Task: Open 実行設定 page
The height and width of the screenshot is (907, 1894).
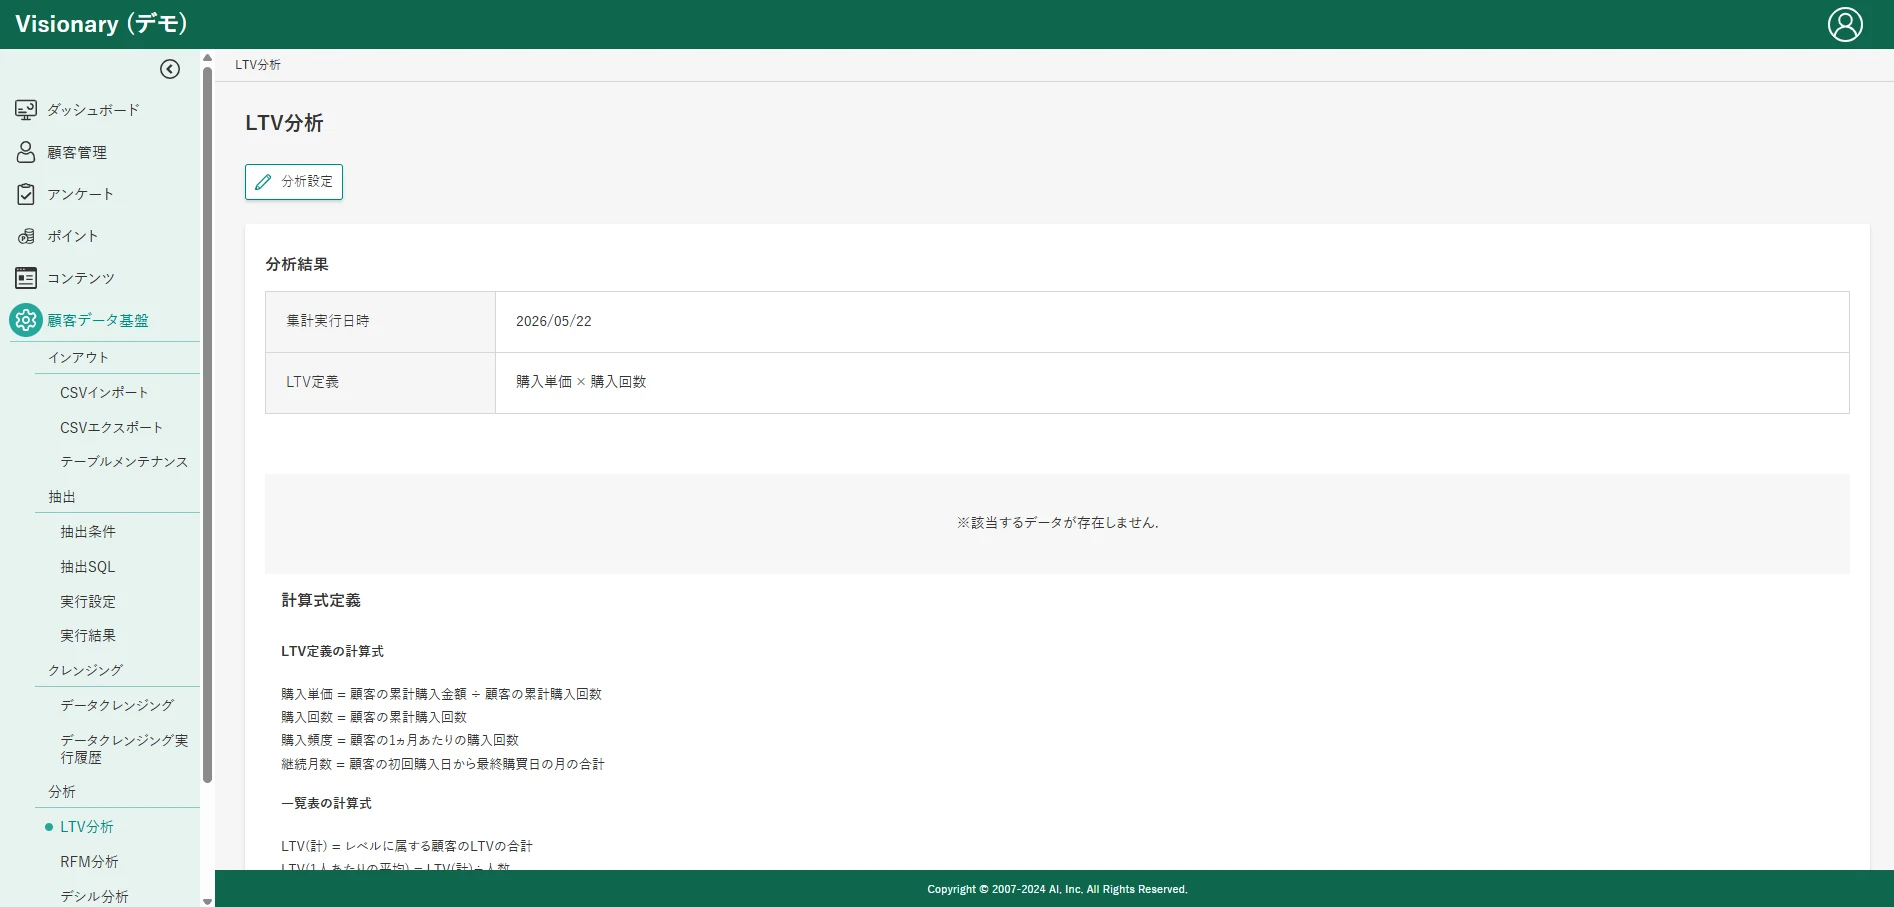Action: tap(88, 601)
